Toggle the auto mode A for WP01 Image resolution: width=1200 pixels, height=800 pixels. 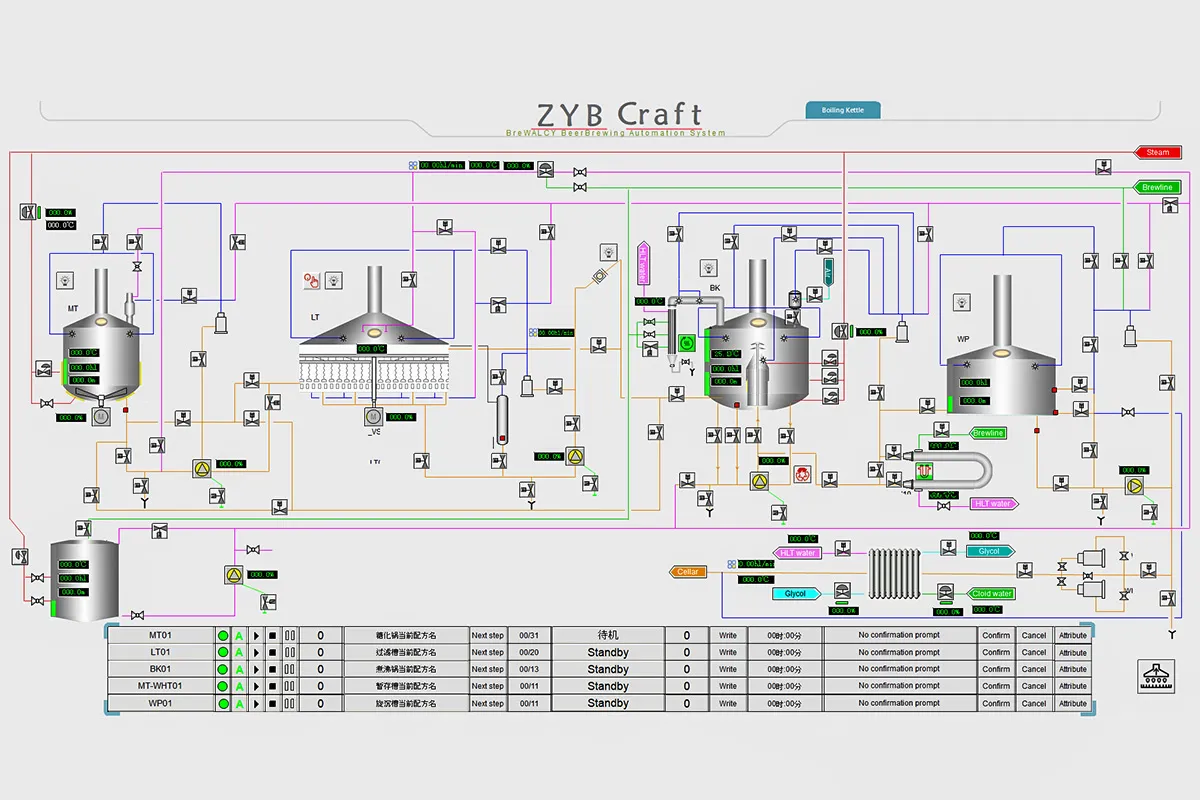[x=239, y=703]
